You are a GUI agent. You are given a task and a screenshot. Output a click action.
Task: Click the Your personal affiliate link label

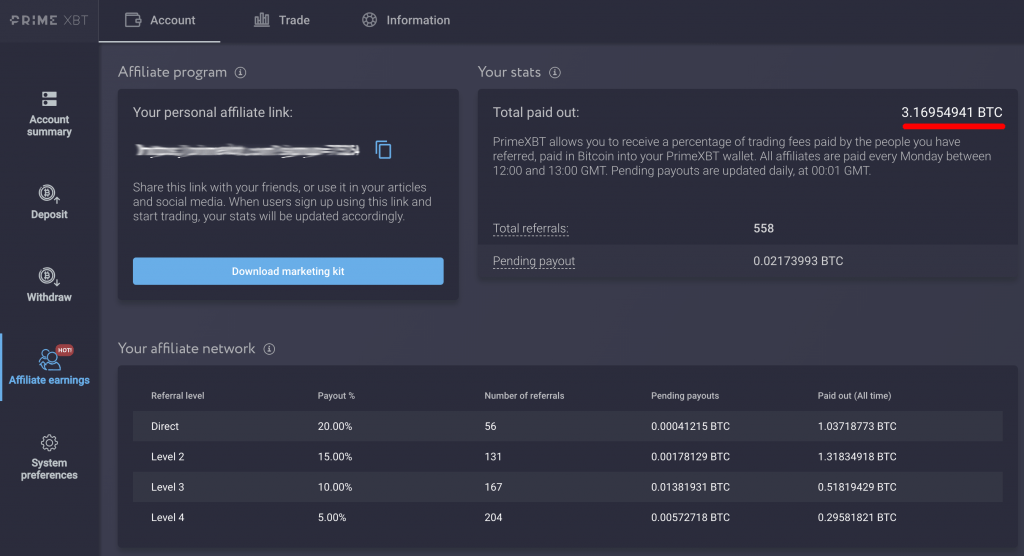point(213,112)
